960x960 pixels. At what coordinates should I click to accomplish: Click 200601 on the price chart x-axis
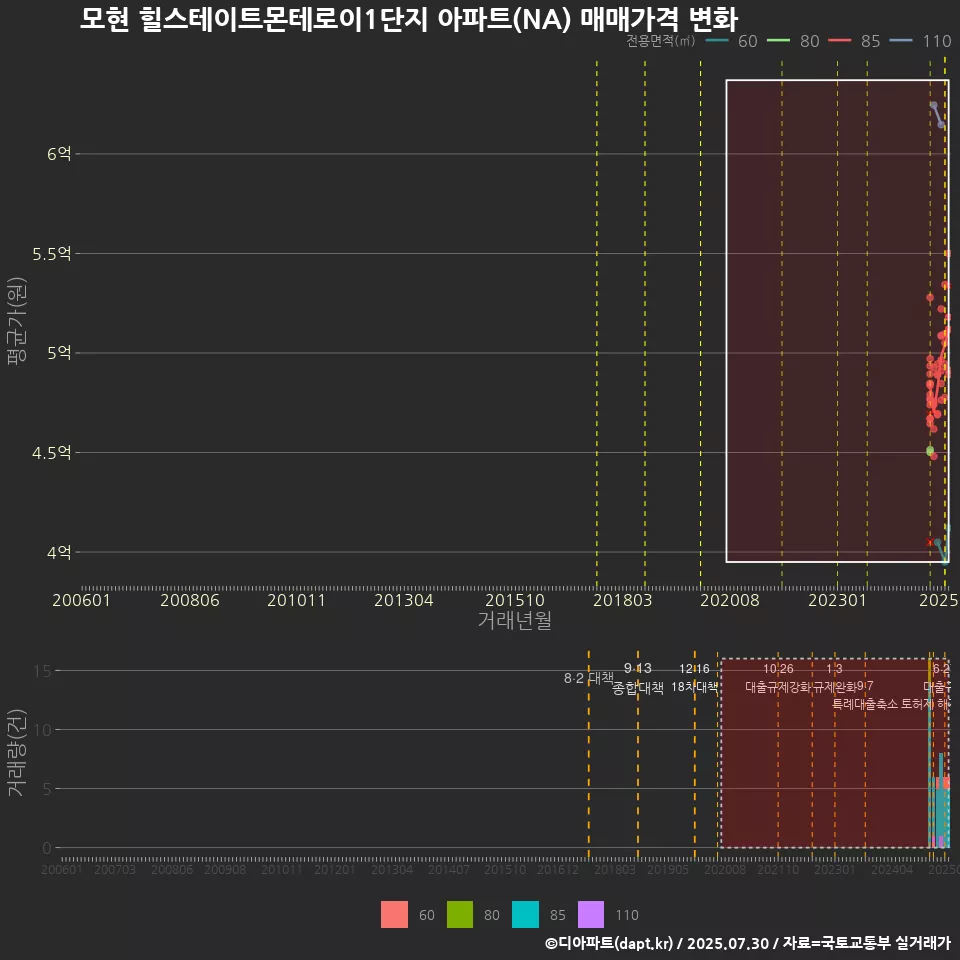tap(81, 600)
